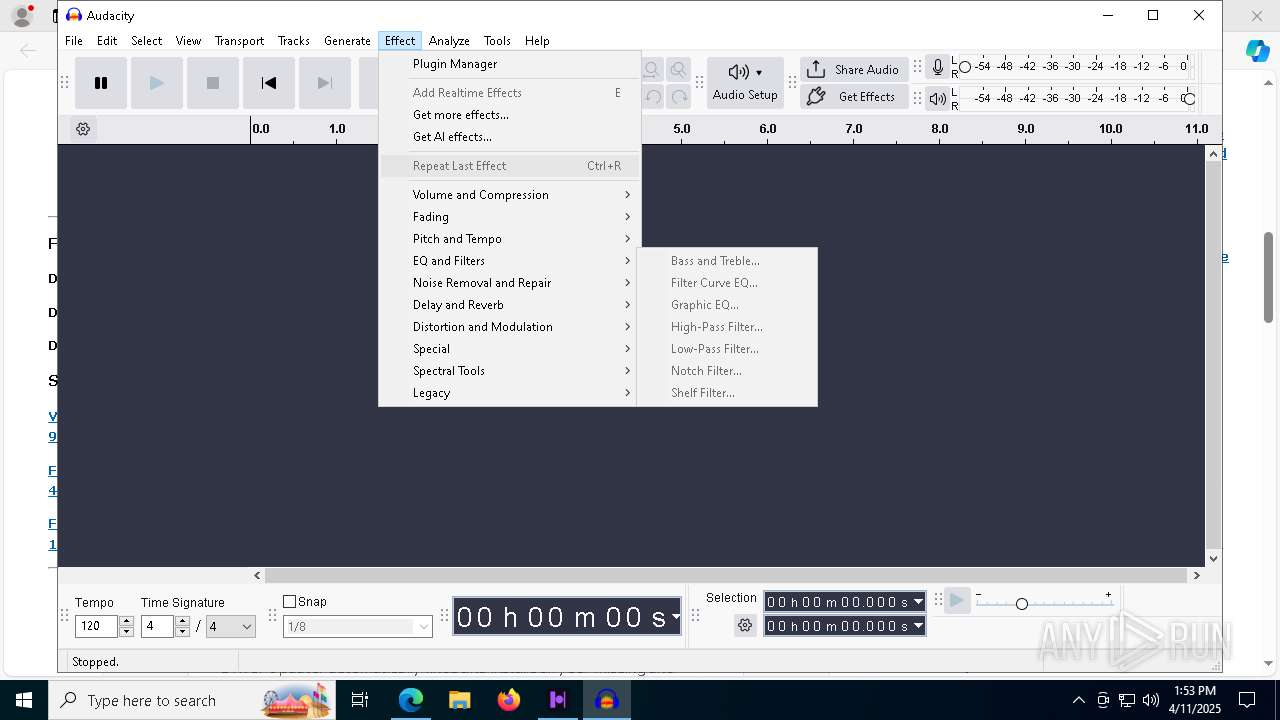The height and width of the screenshot is (720, 1280).
Task: Click the Undo arrow icon
Action: tap(652, 96)
